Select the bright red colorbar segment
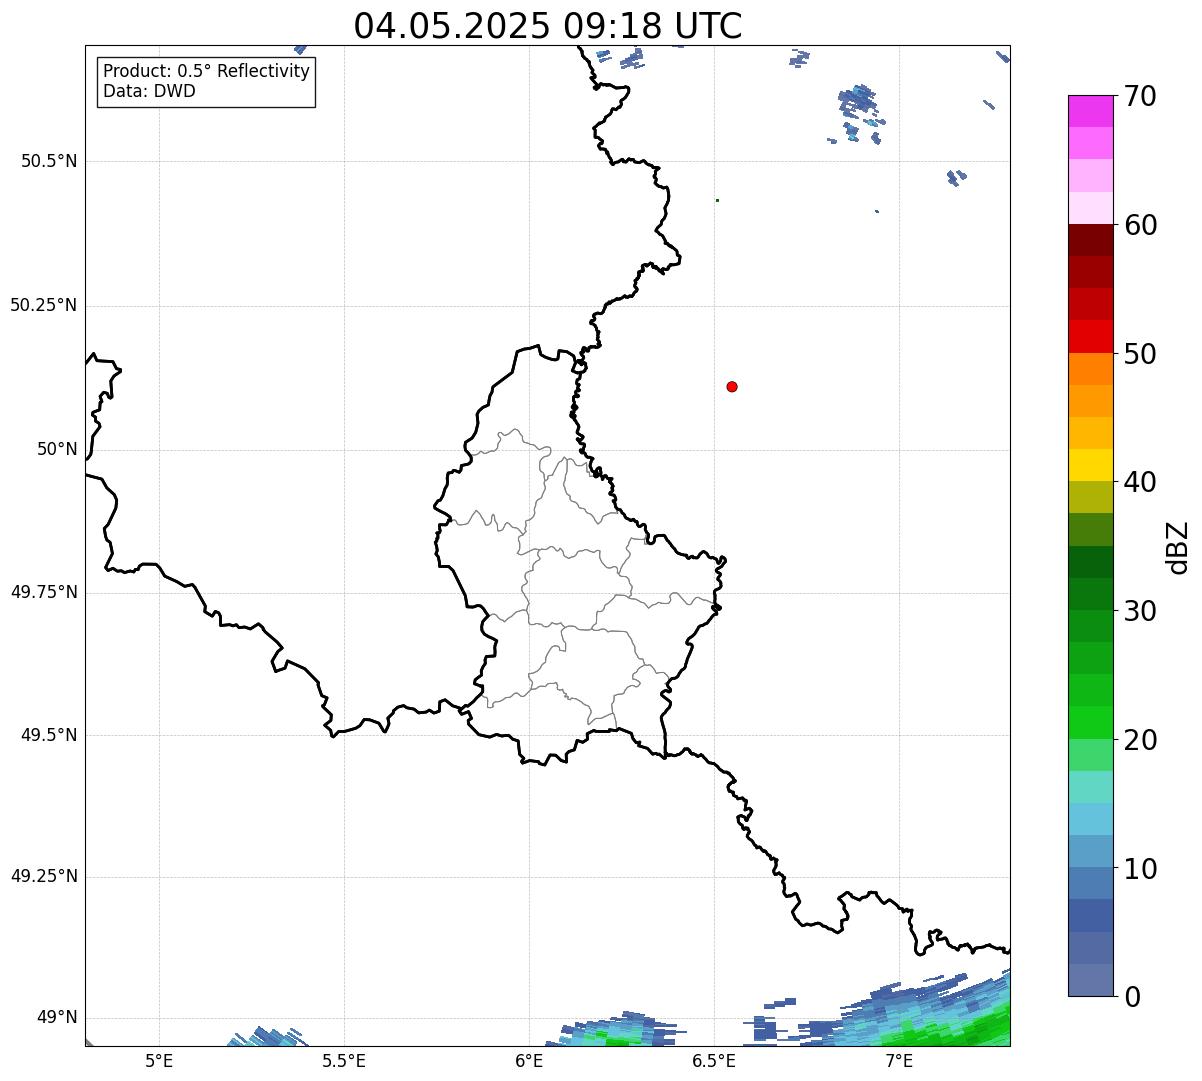Screen dimensions: 1202x1081 [1090, 336]
